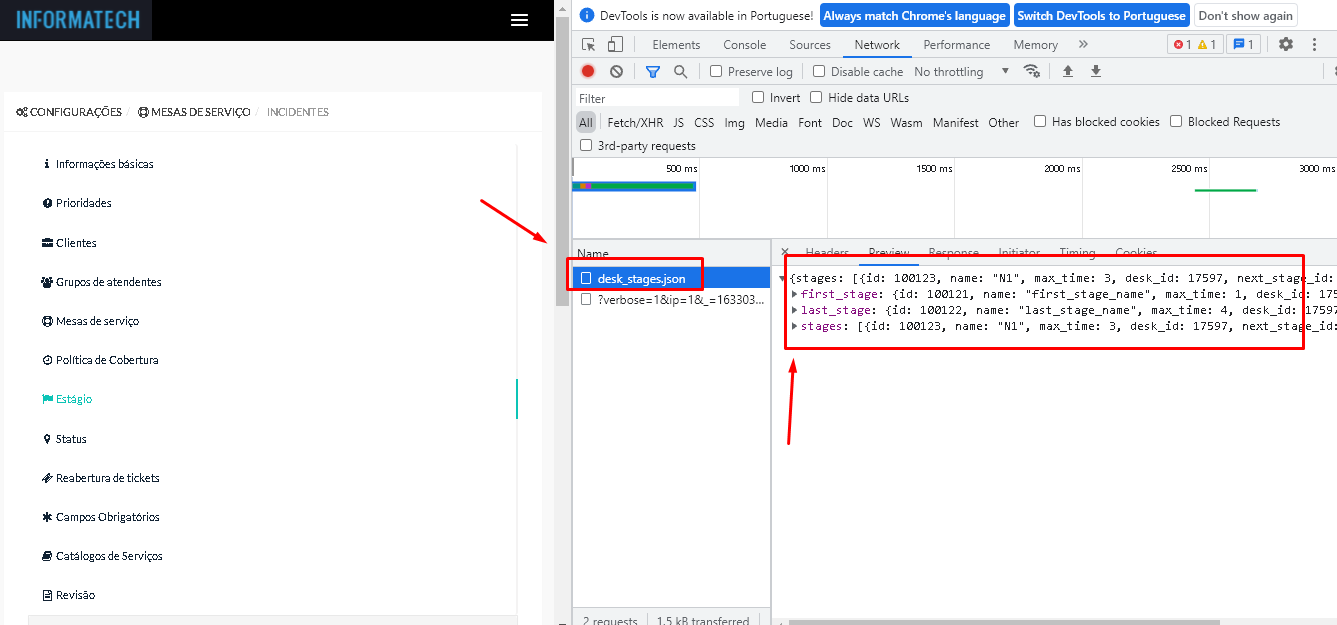Select the Network tab
The image size is (1337, 625).
tap(877, 45)
